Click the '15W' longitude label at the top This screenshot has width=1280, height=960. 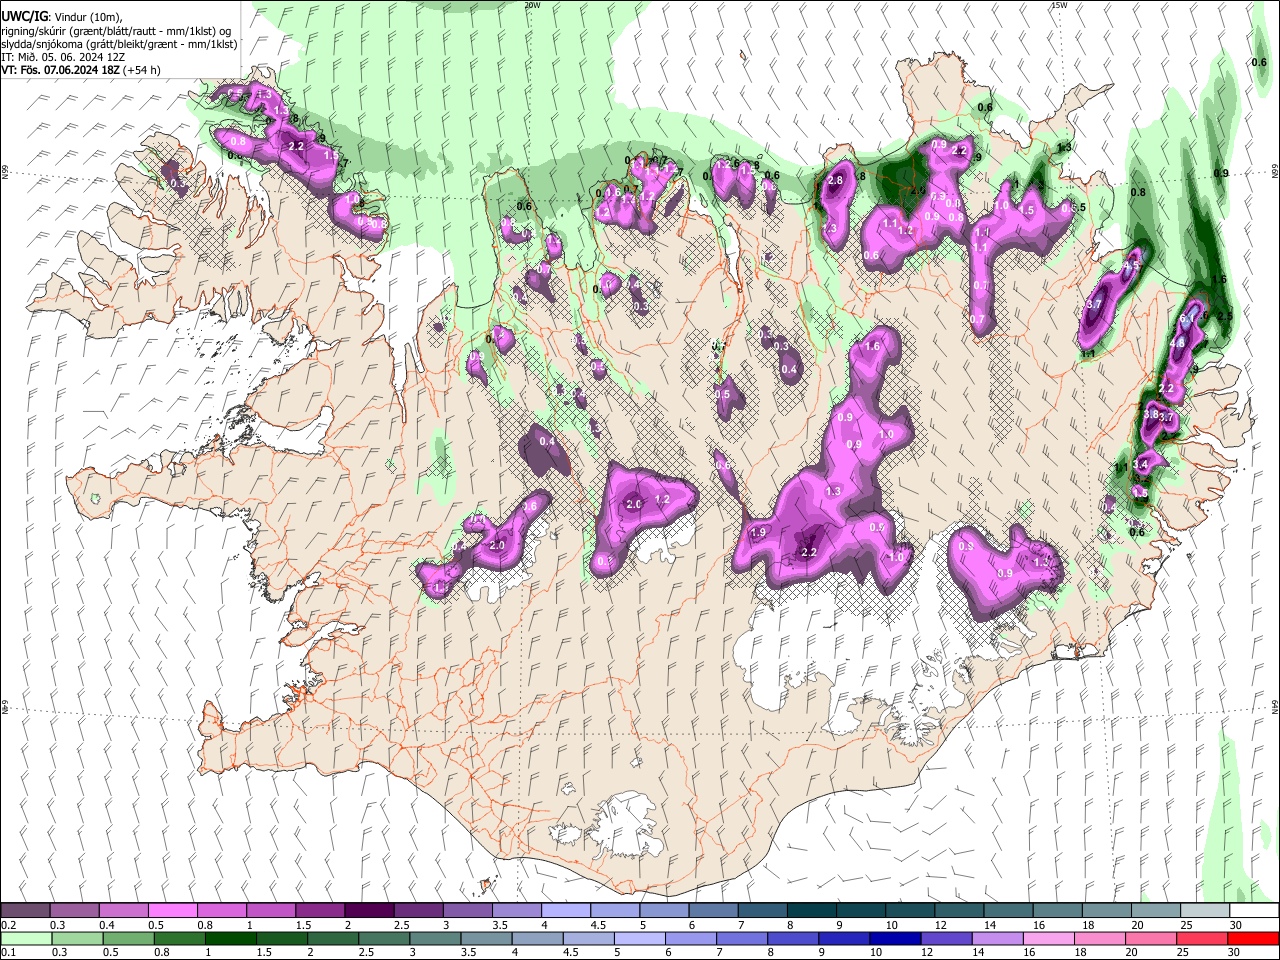1059,5
